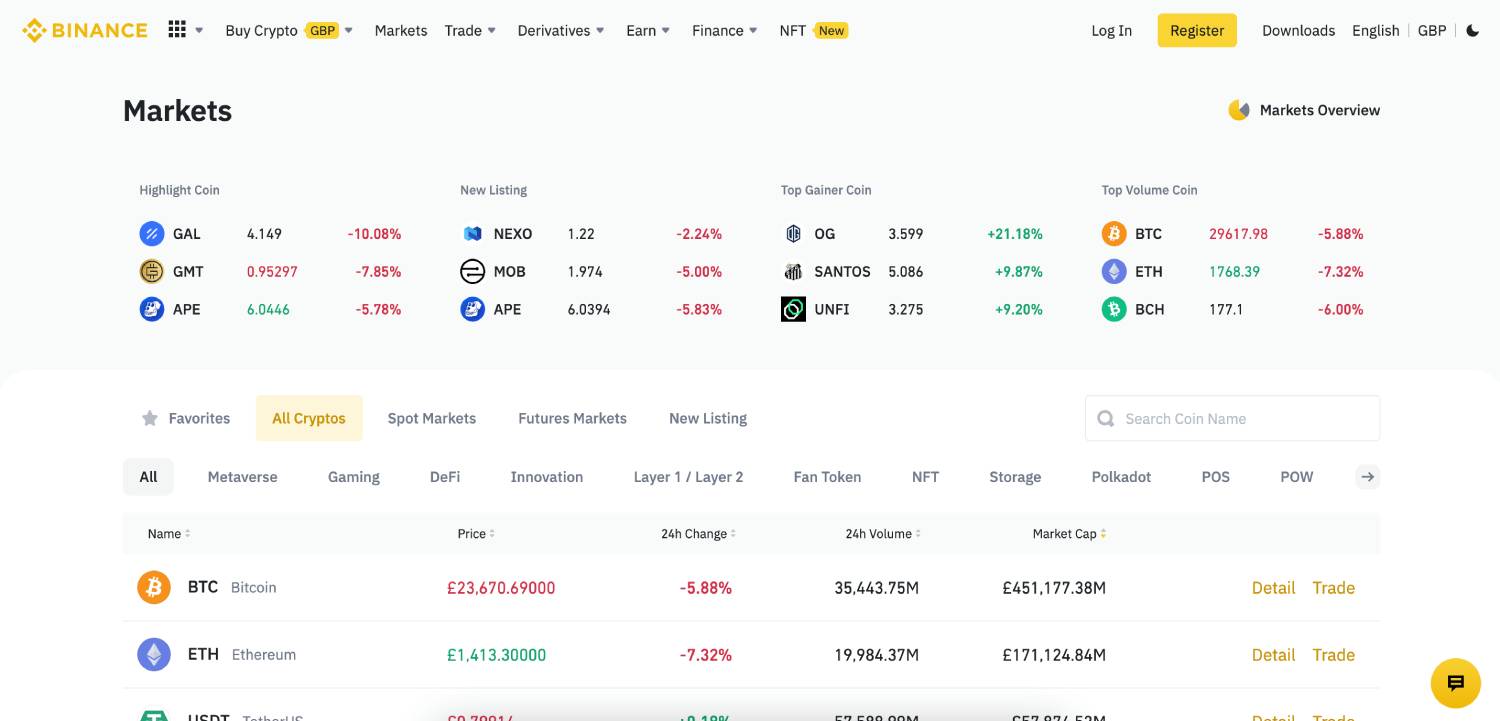This screenshot has width=1500, height=721.
Task: Click Trade for Ethereum row
Action: click(x=1333, y=655)
